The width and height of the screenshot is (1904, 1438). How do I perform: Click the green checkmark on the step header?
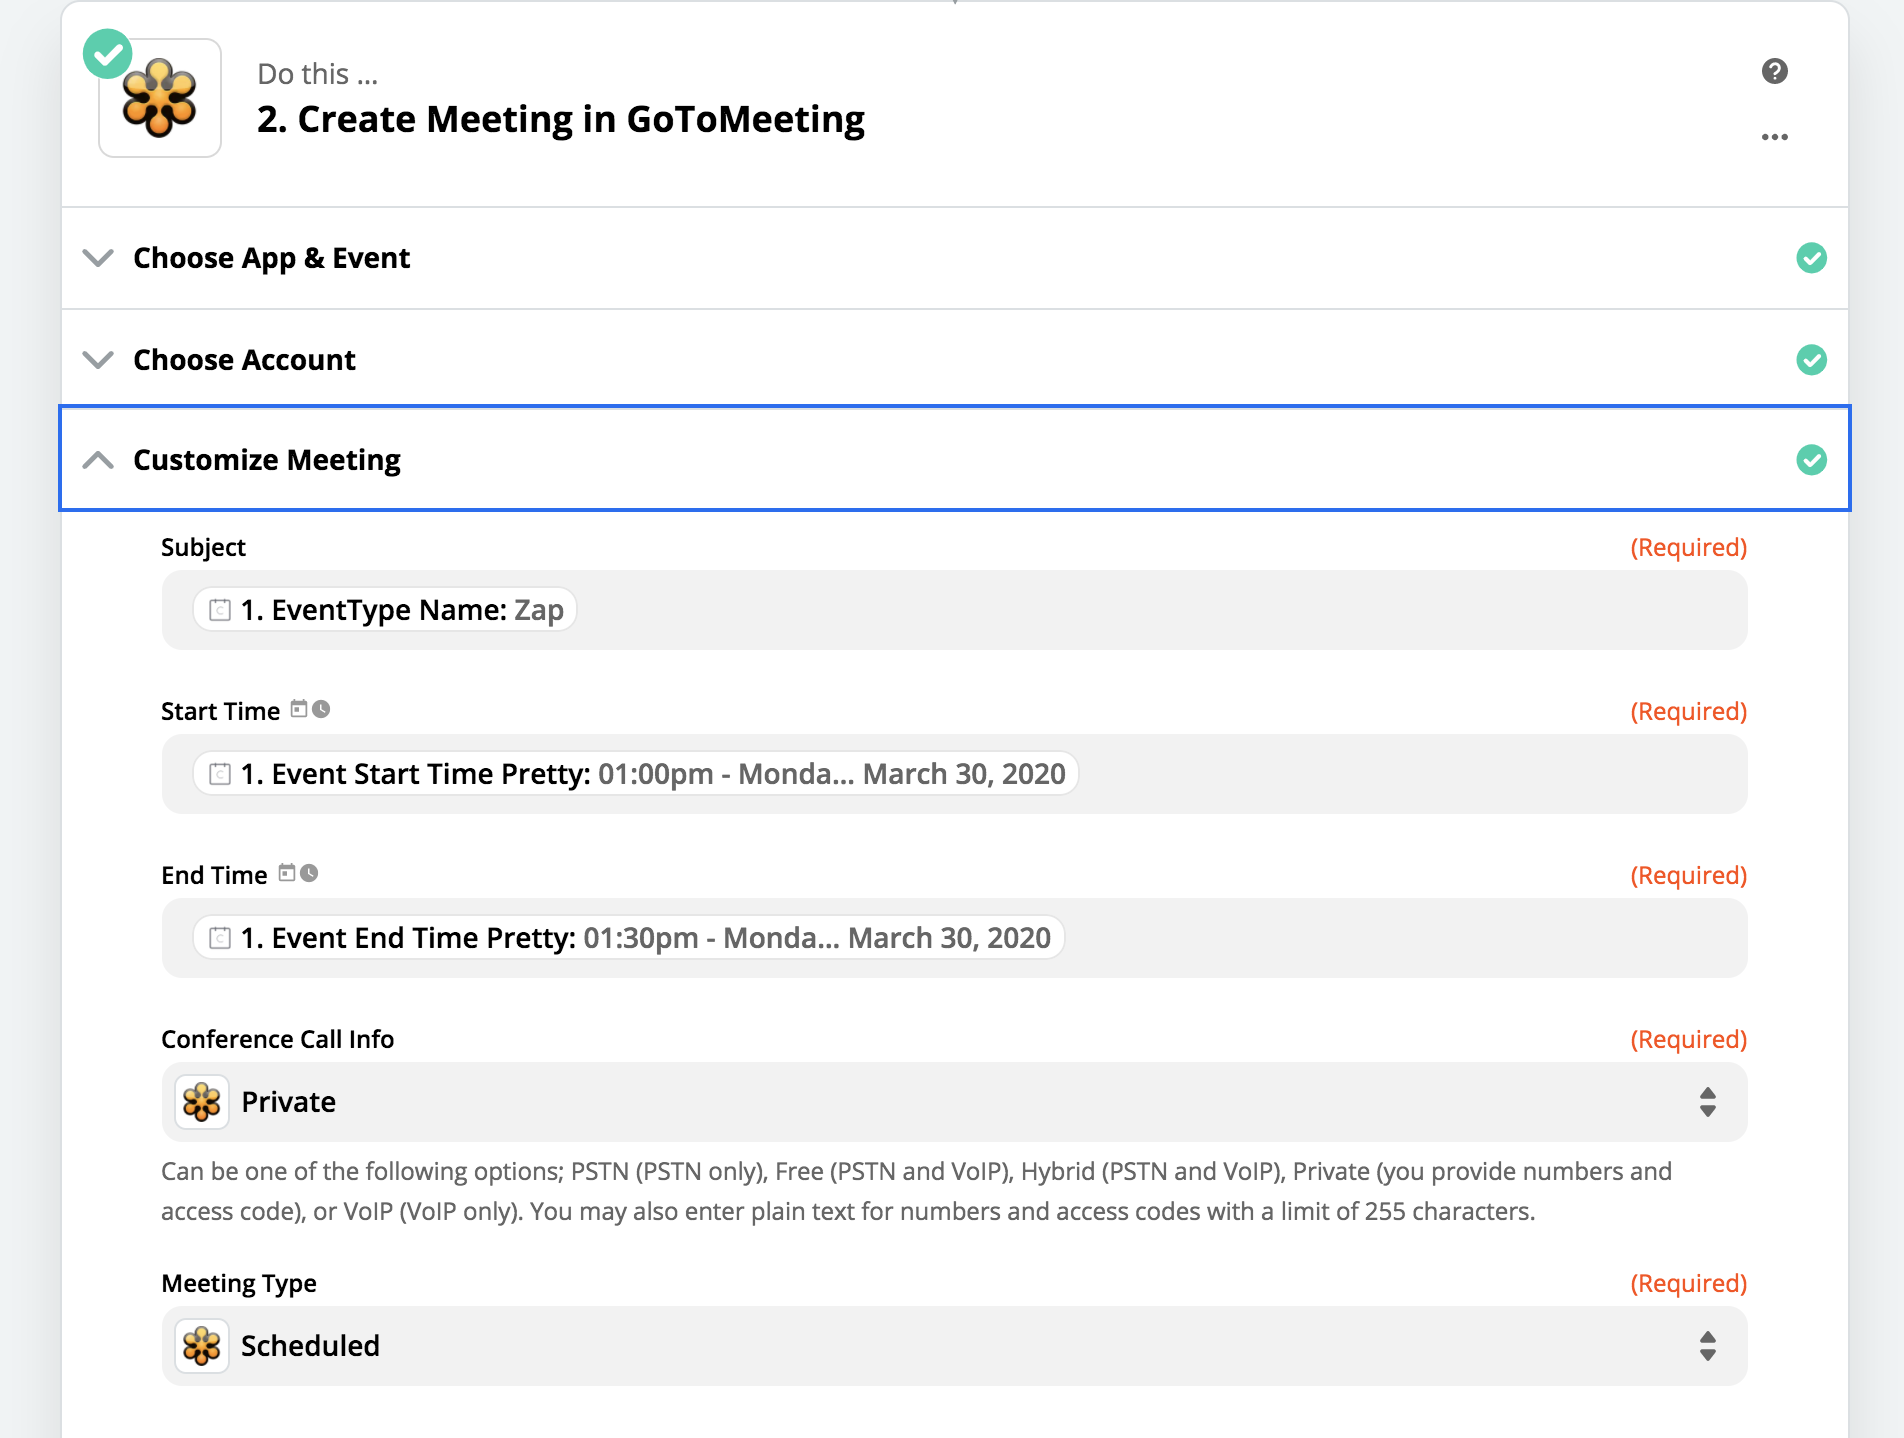click(x=108, y=54)
